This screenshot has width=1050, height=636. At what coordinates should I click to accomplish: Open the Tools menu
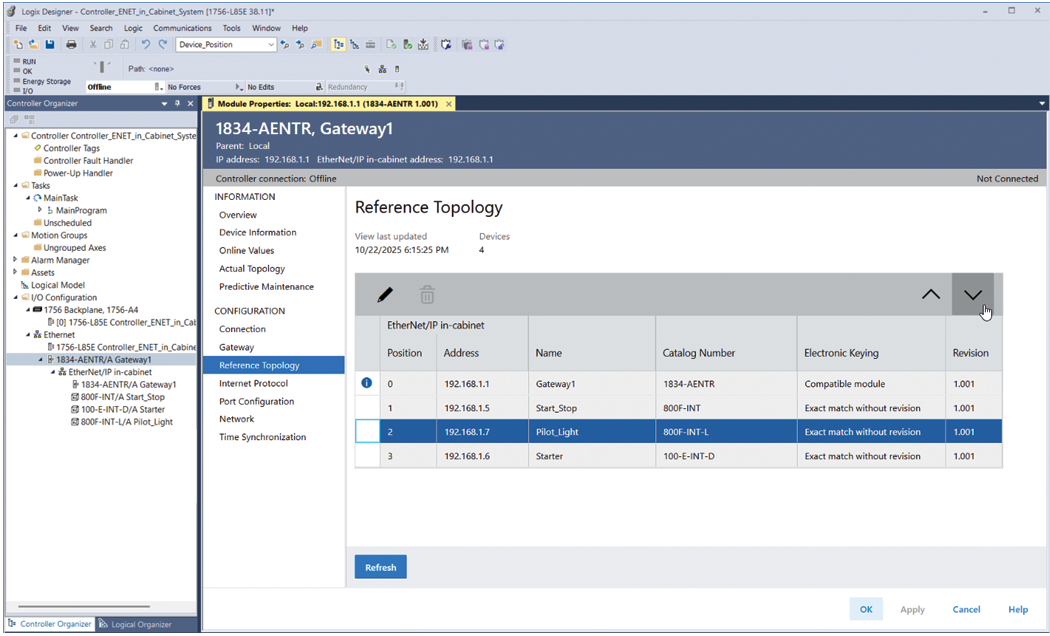coord(232,28)
